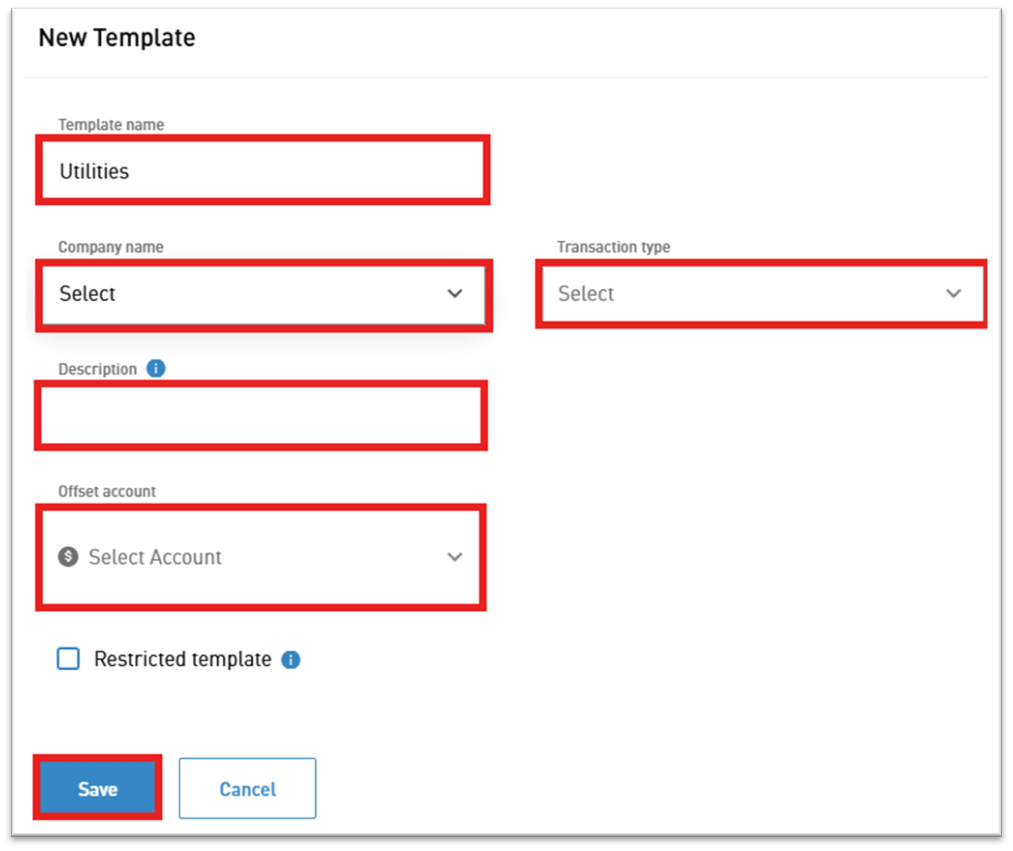Screen dimensions: 1013x851
Task: Enable the Restricted template checkbox
Action: [x=68, y=658]
